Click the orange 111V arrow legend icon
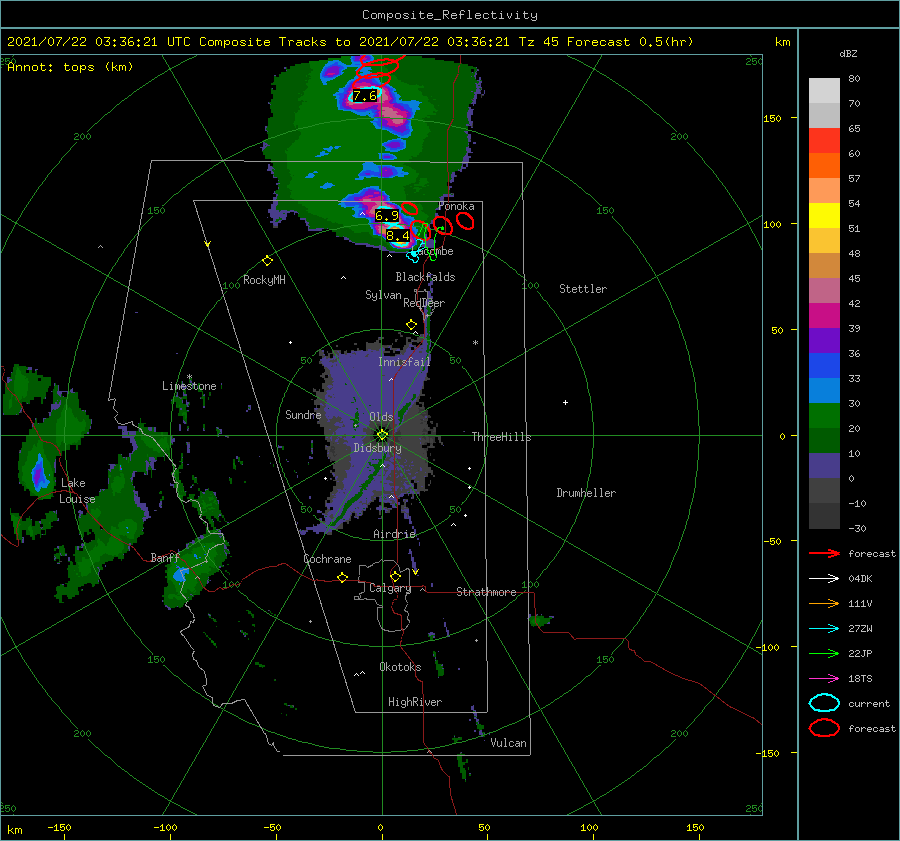 click(825, 603)
